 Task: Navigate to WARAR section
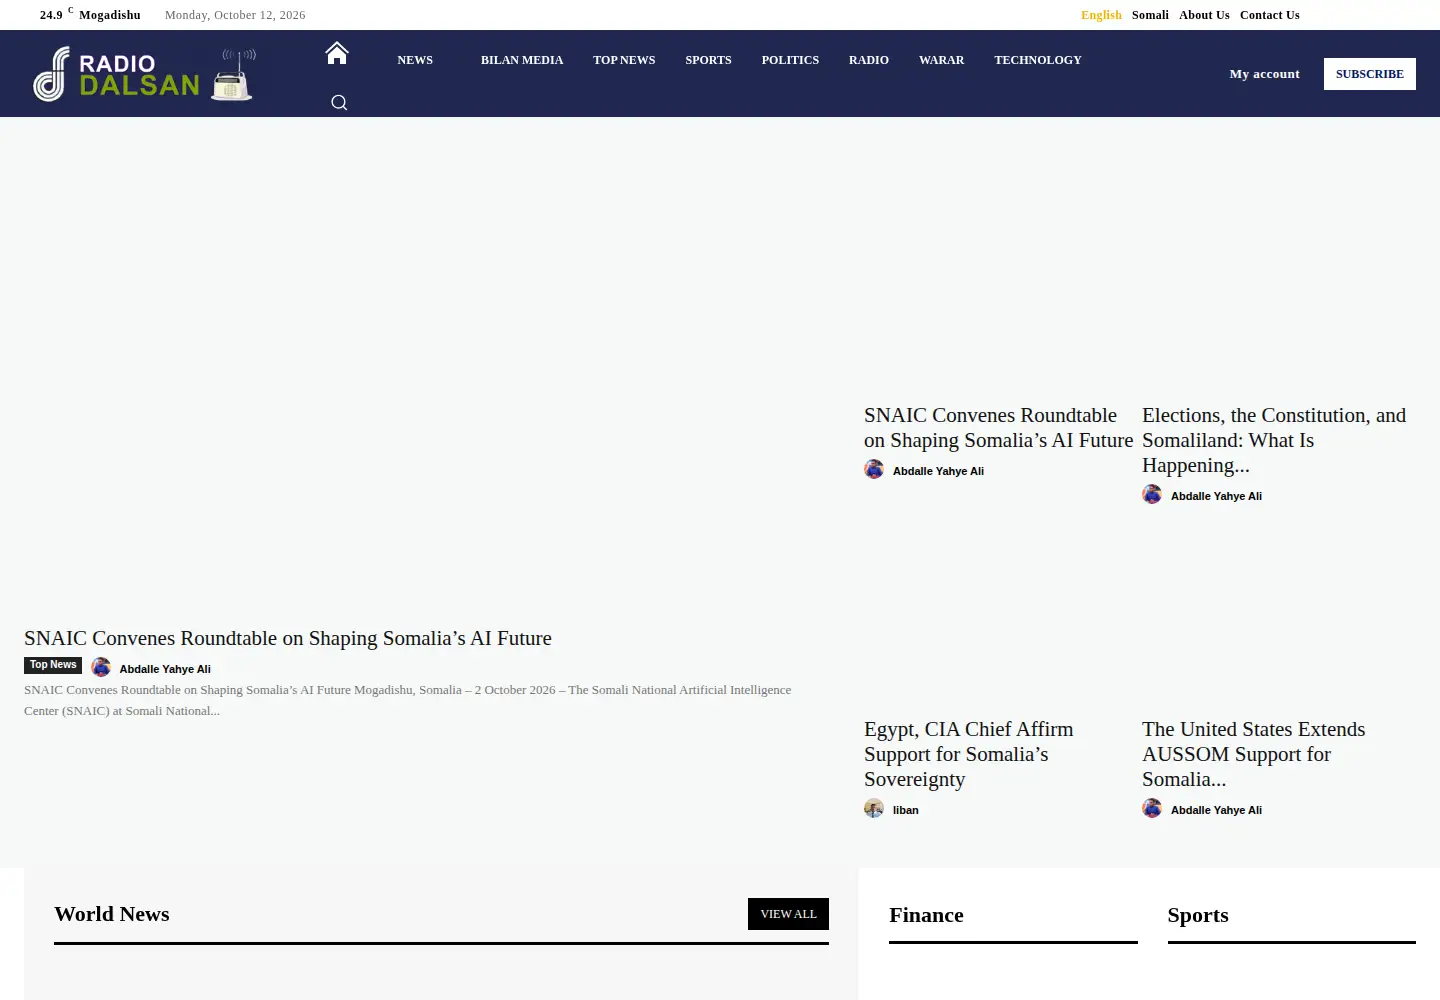[x=942, y=60]
